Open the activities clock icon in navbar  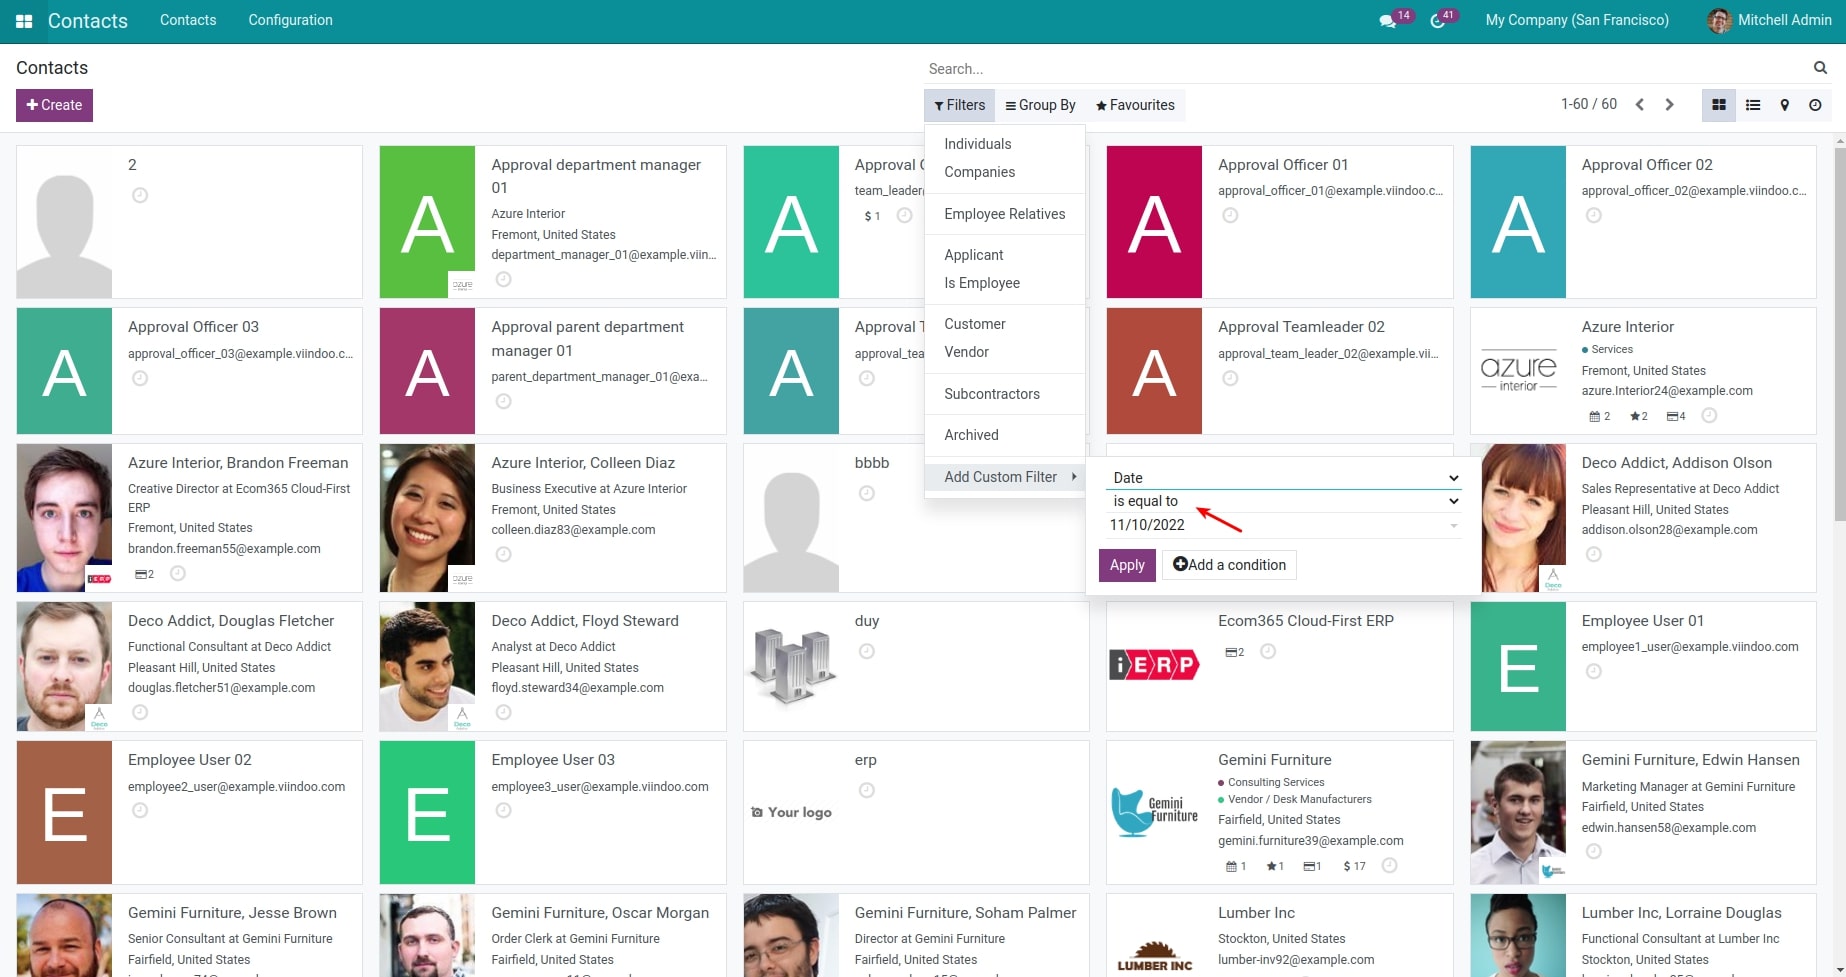(1438, 21)
